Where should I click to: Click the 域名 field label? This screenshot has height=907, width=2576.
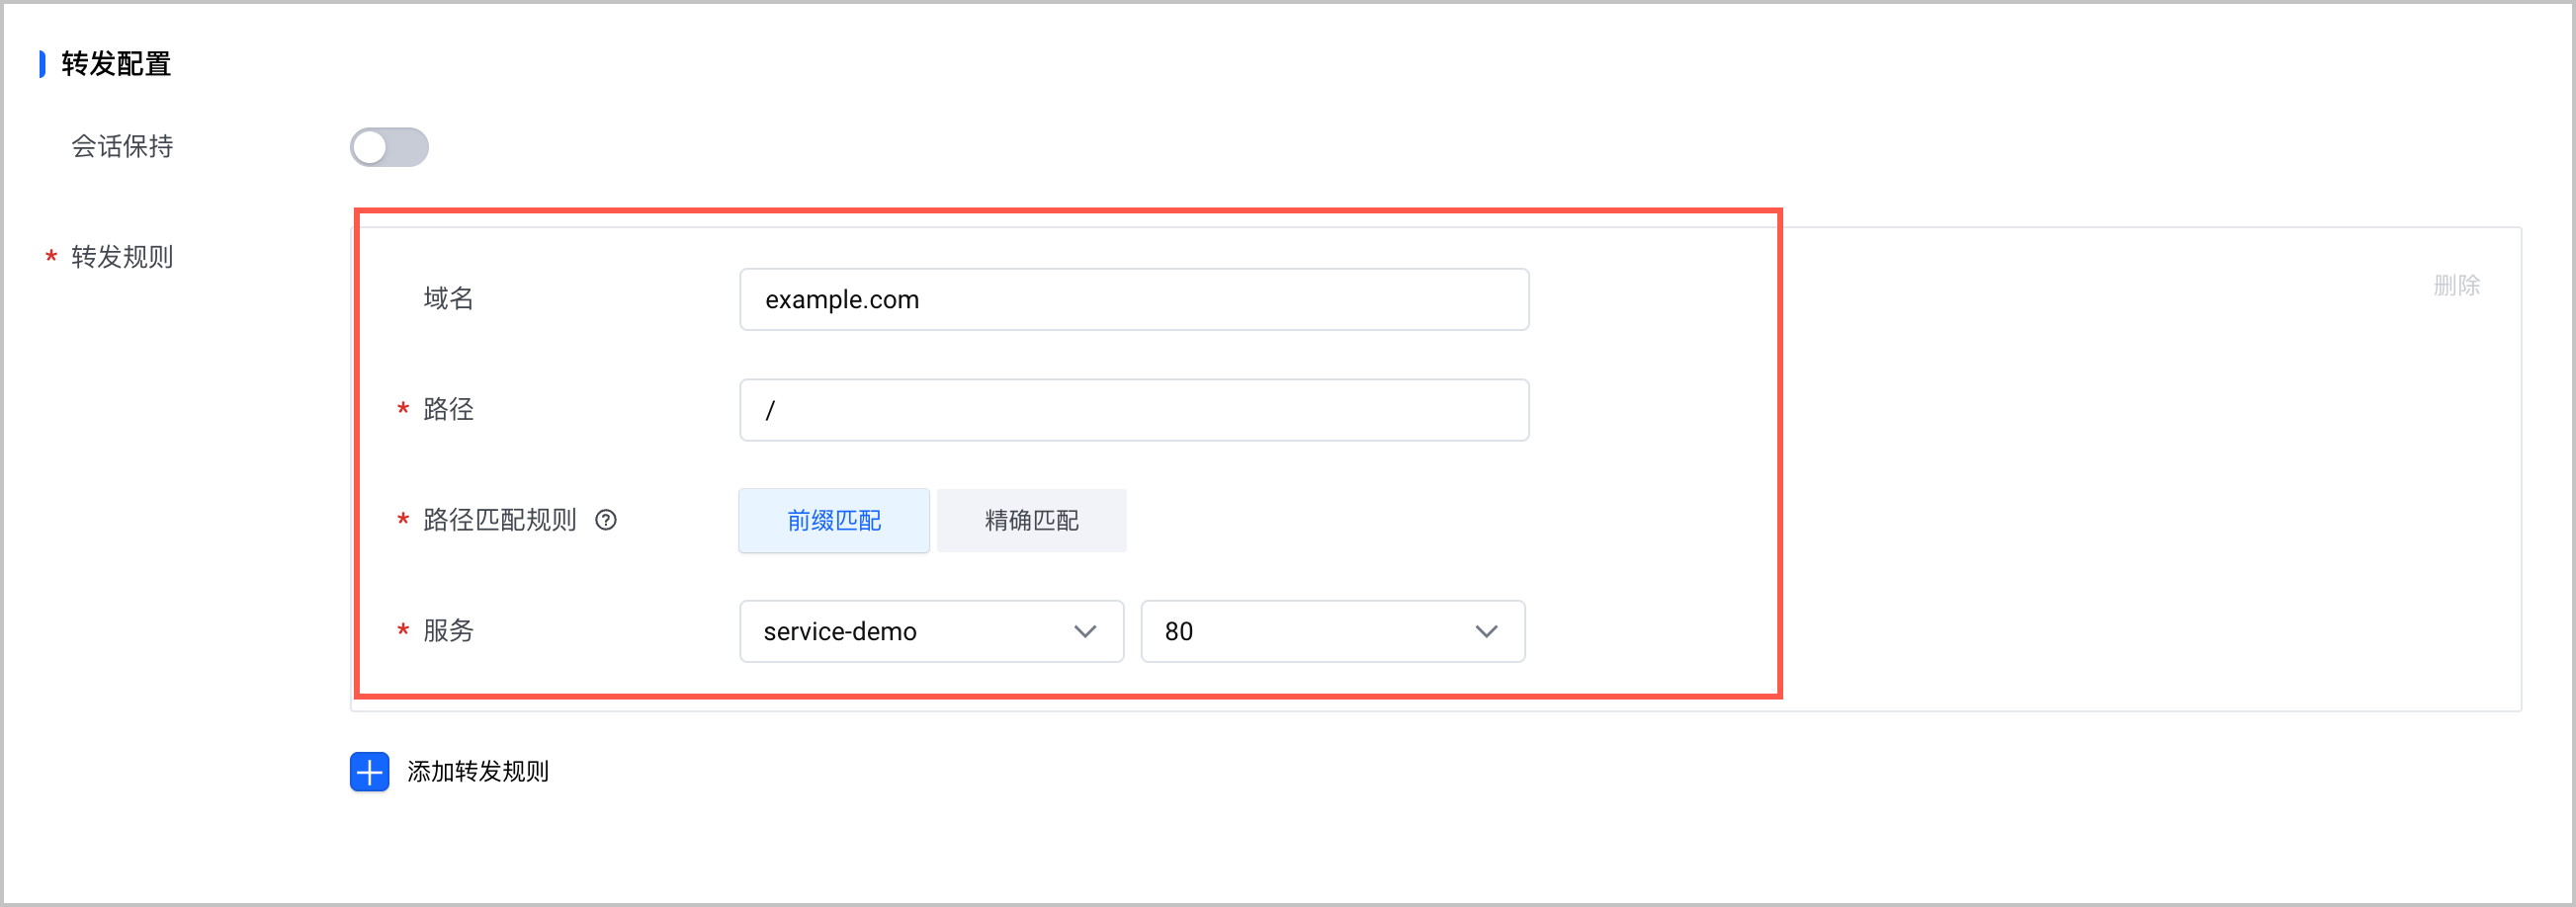[x=448, y=298]
